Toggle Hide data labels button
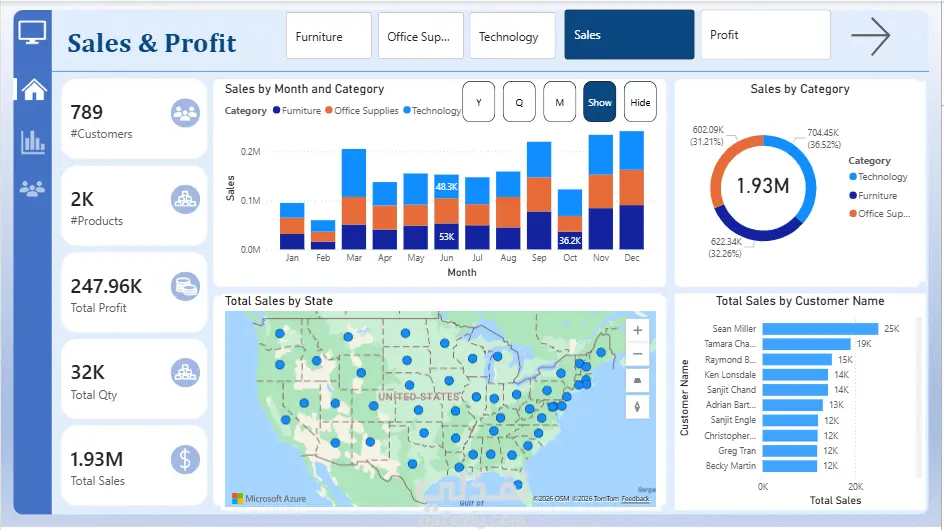Viewport: 944px width, 530px height. 640,102
